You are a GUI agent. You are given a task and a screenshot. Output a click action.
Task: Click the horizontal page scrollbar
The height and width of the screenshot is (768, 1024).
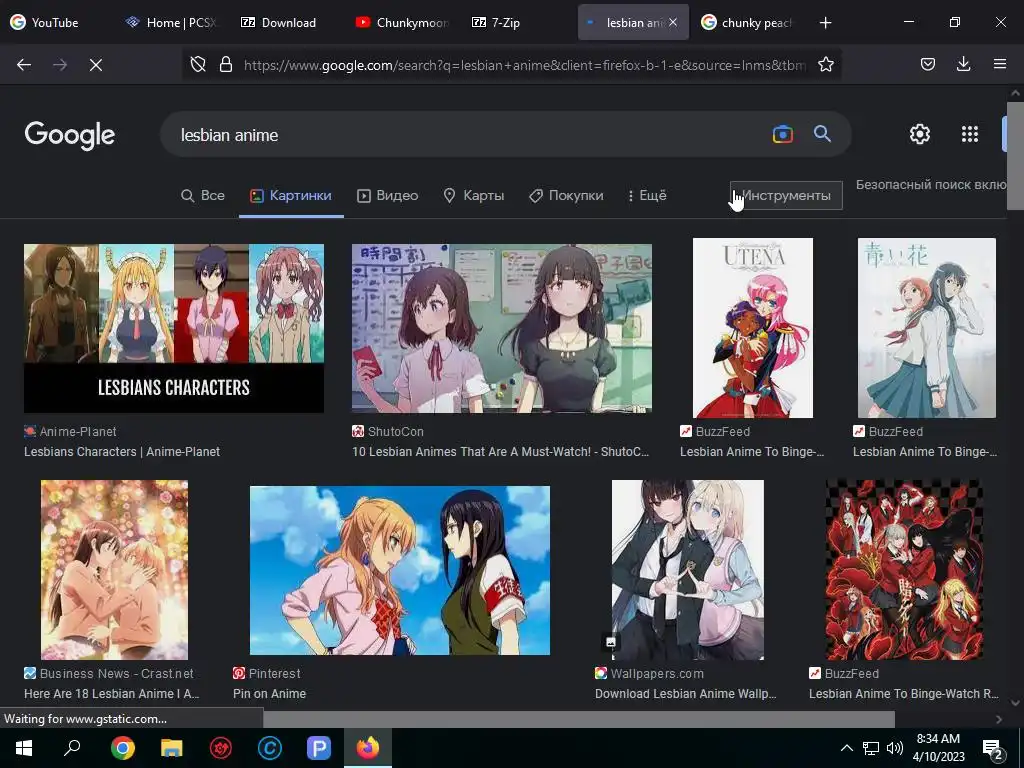click(x=579, y=719)
